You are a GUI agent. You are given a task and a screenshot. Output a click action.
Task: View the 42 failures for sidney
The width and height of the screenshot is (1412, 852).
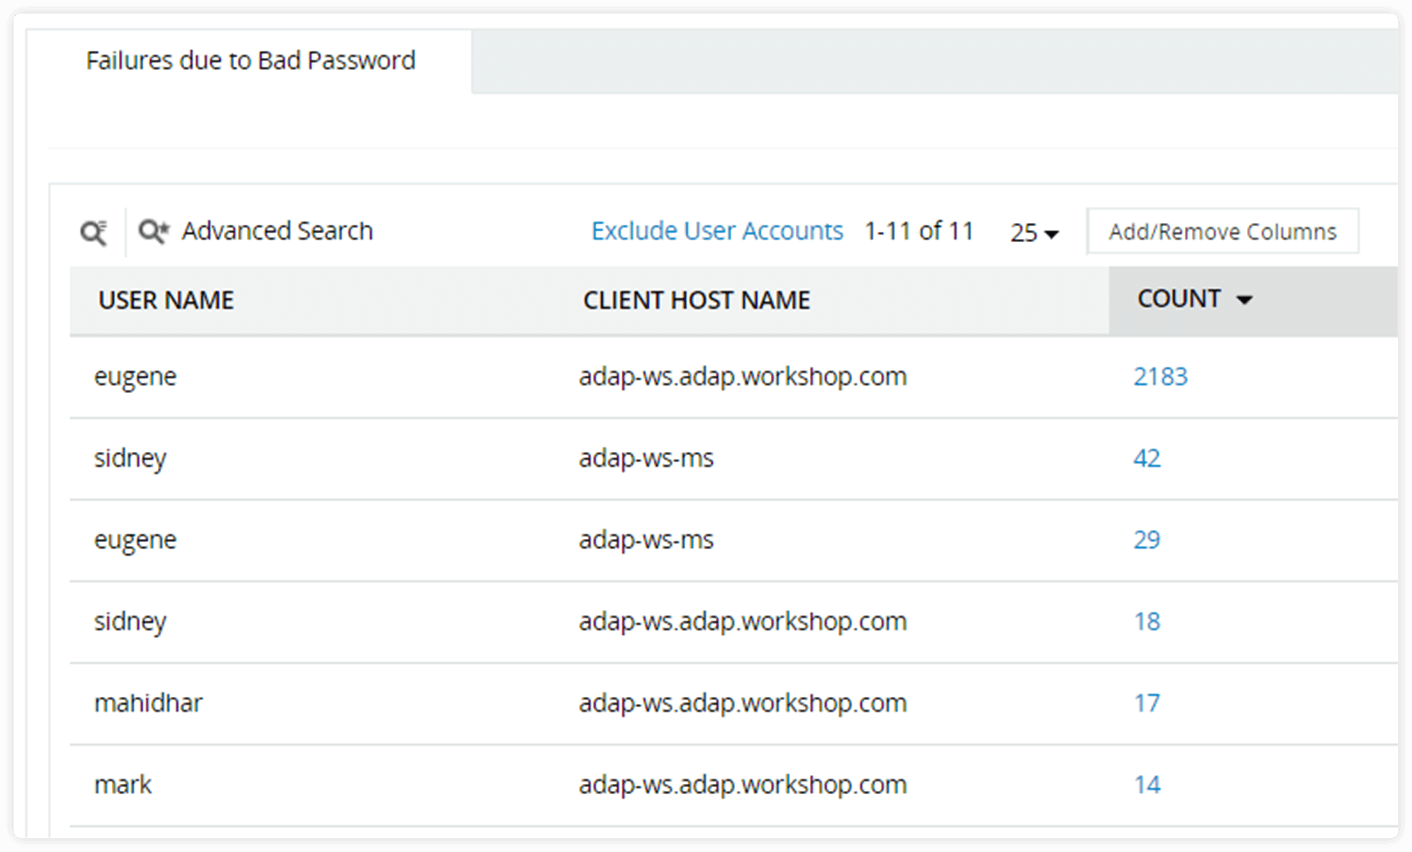coord(1147,458)
